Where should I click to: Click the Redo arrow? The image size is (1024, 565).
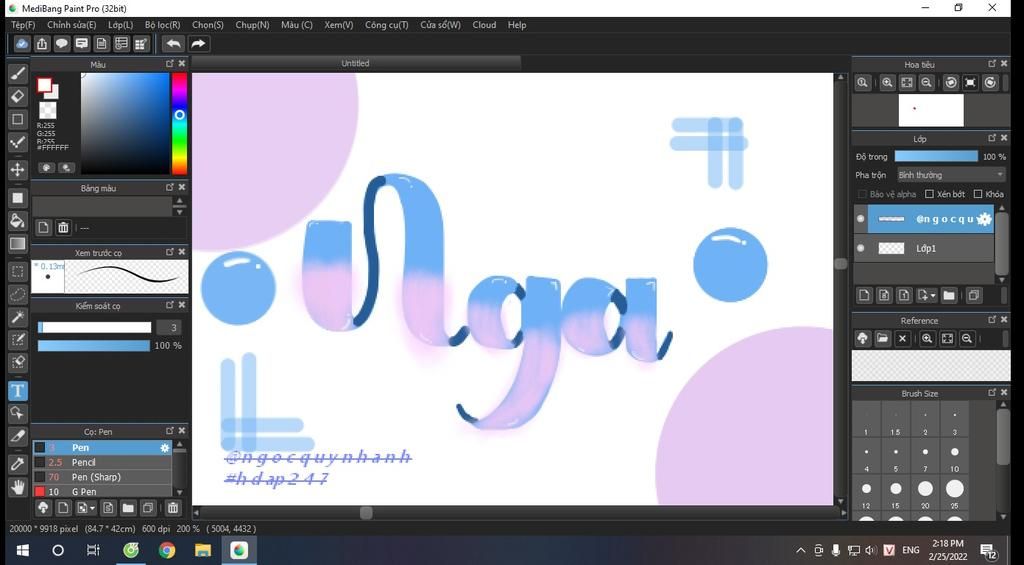pyautogui.click(x=198, y=44)
